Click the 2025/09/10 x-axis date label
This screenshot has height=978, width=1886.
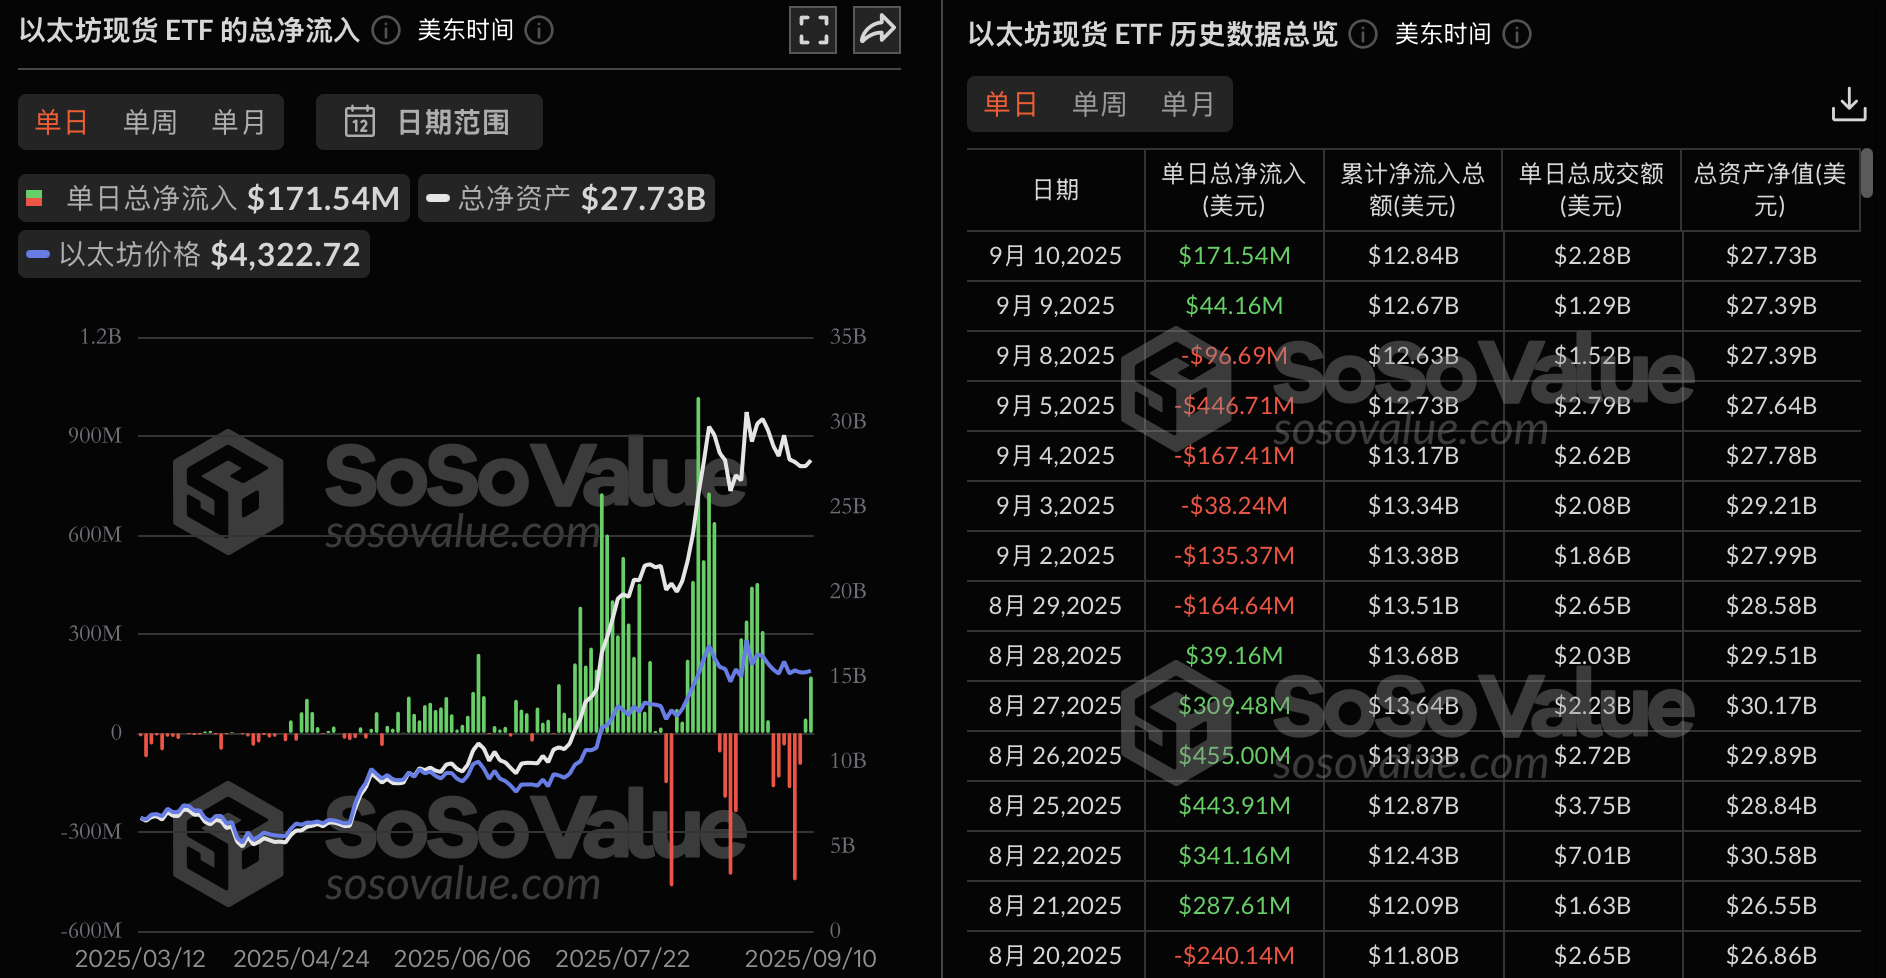click(x=810, y=958)
